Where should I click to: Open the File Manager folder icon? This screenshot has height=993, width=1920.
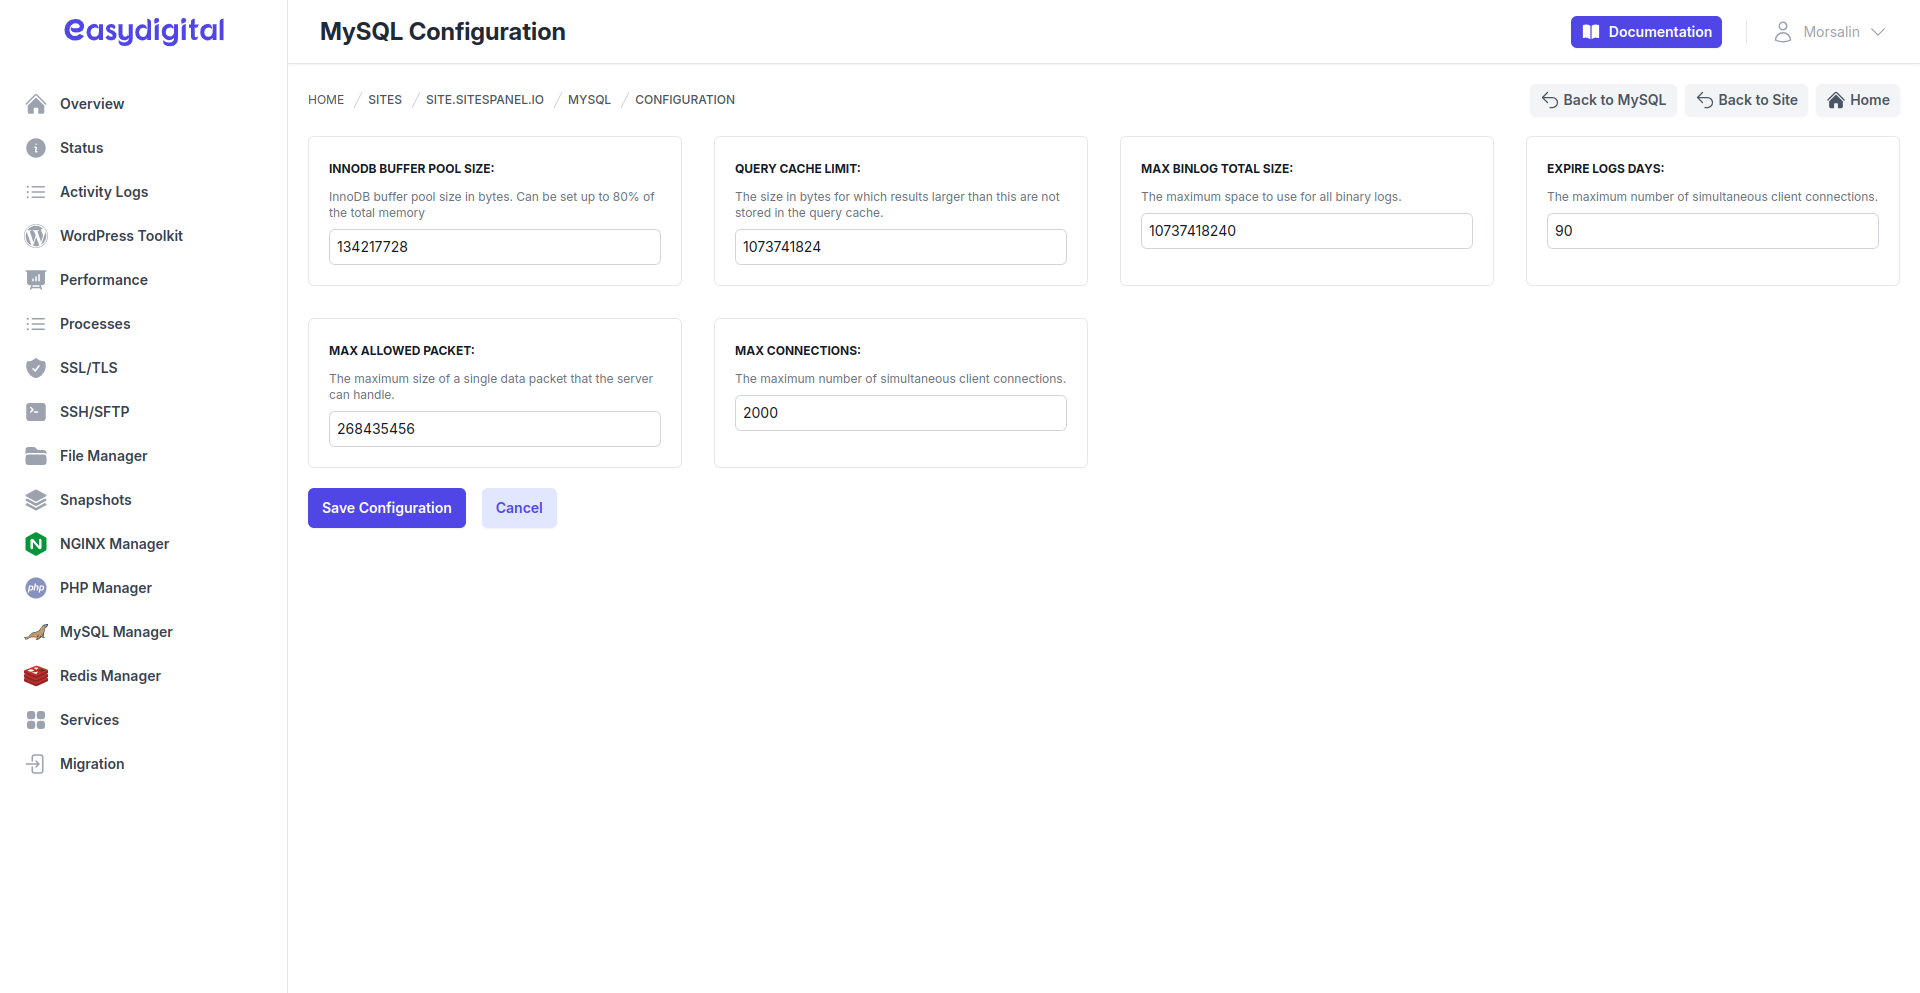[36, 456]
